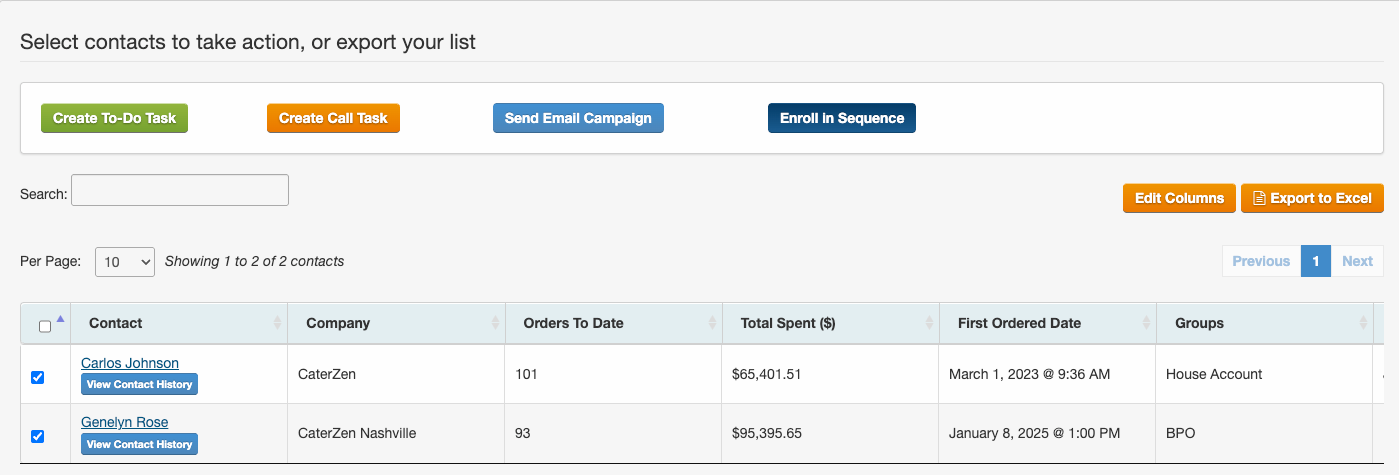Sort by Total Spent column arrows
Image resolution: width=1399 pixels, height=475 pixels.
[929, 323]
